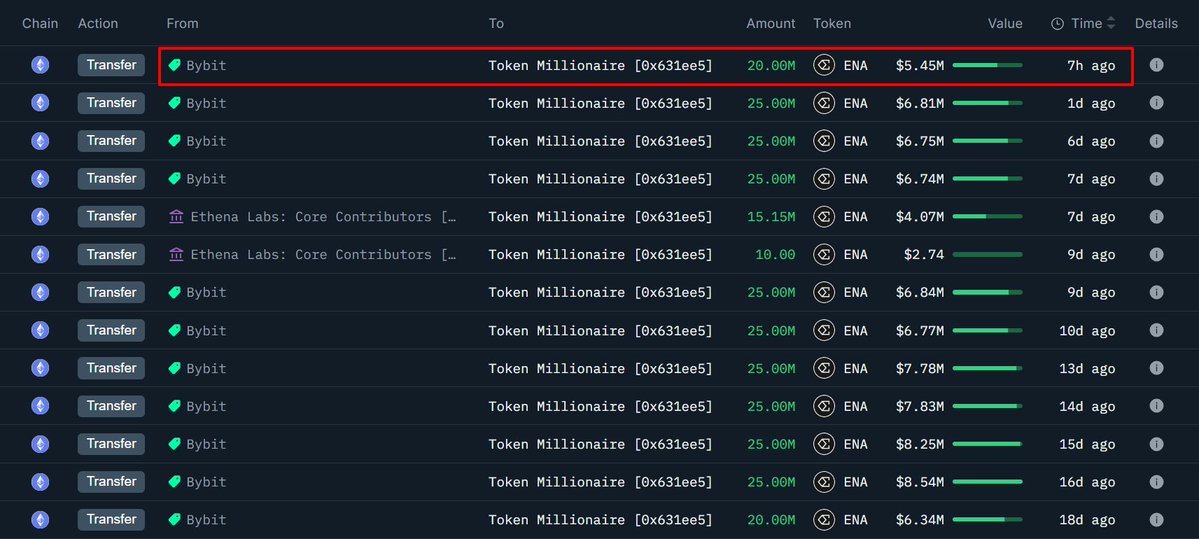Click the Token column header
Screen dimensions: 1199x539
(832, 23)
